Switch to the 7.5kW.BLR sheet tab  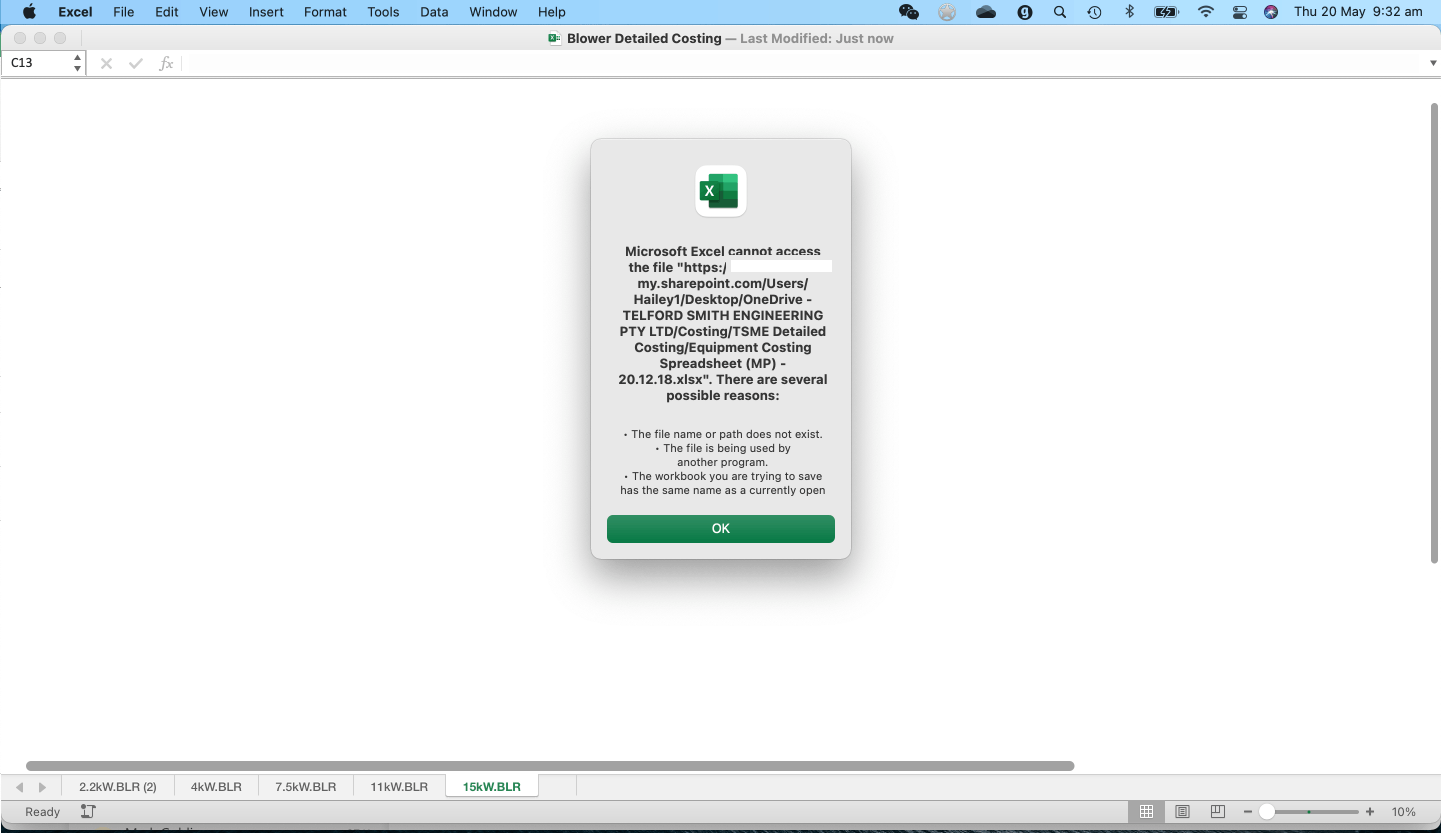[x=305, y=787]
